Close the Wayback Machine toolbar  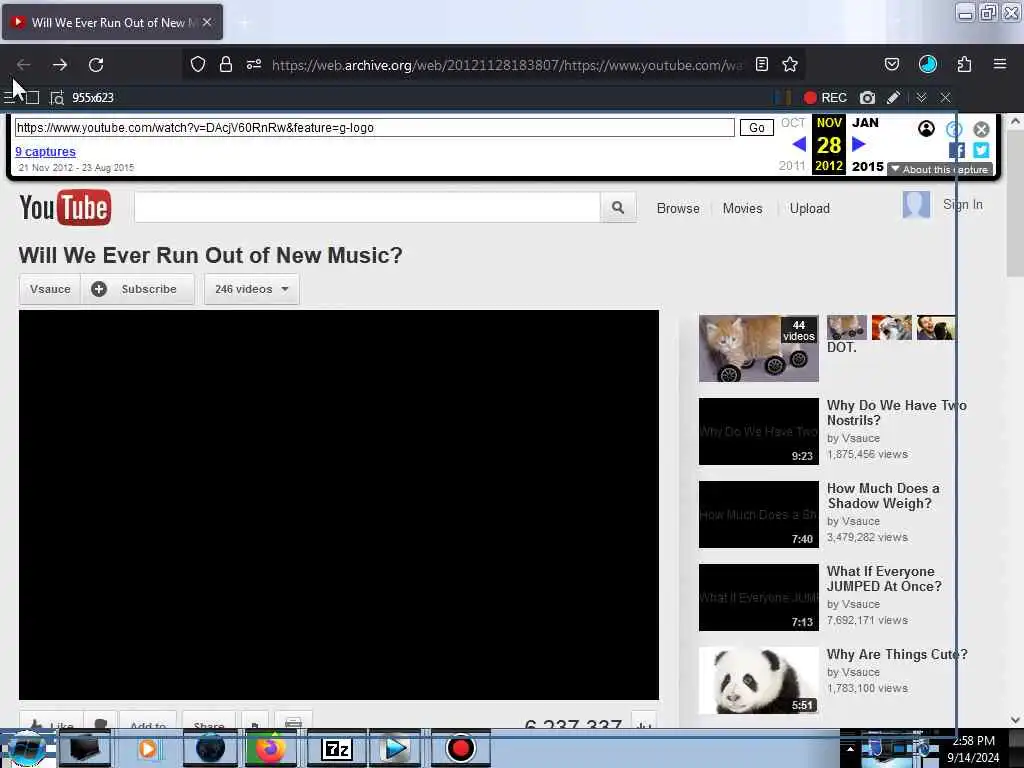point(981,129)
